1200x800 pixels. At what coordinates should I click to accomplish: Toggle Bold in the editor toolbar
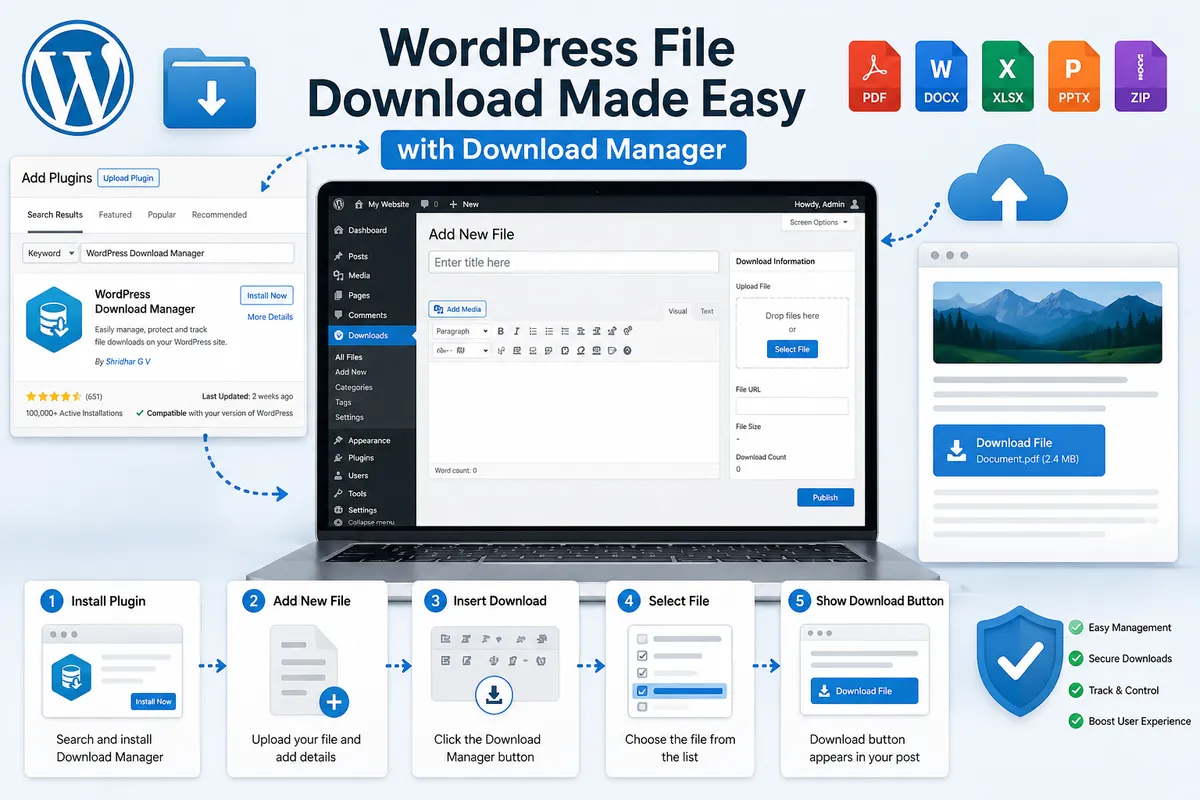pos(501,331)
